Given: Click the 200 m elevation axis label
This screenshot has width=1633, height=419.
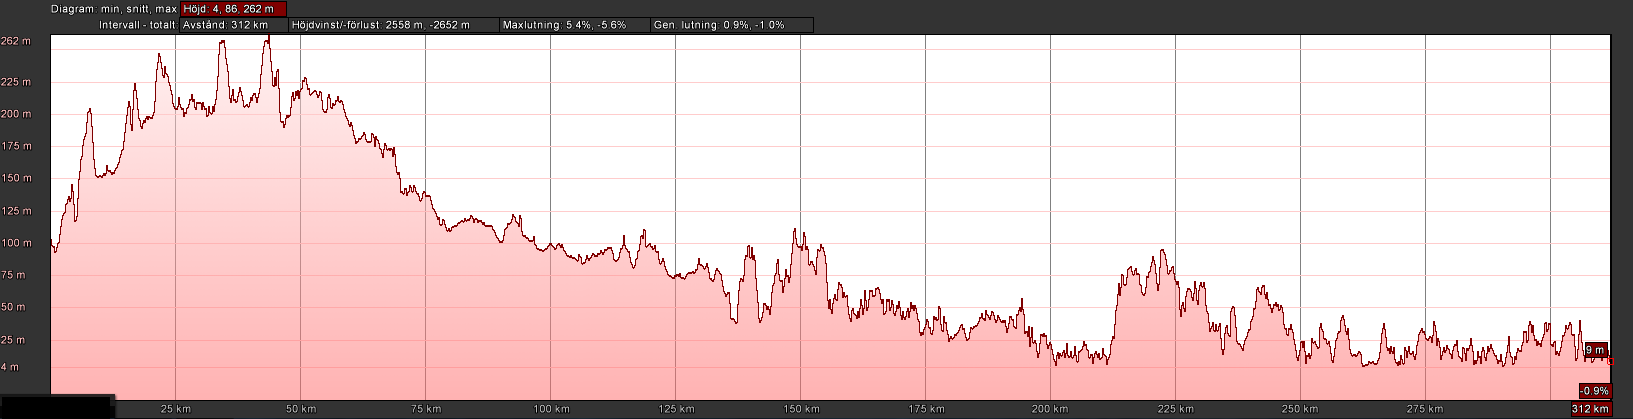Looking at the screenshot, I should pyautogui.click(x=15, y=114).
